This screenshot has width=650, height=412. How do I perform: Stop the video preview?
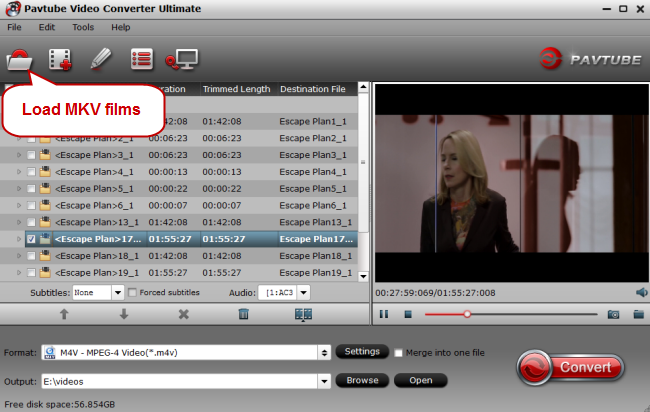(x=408, y=315)
